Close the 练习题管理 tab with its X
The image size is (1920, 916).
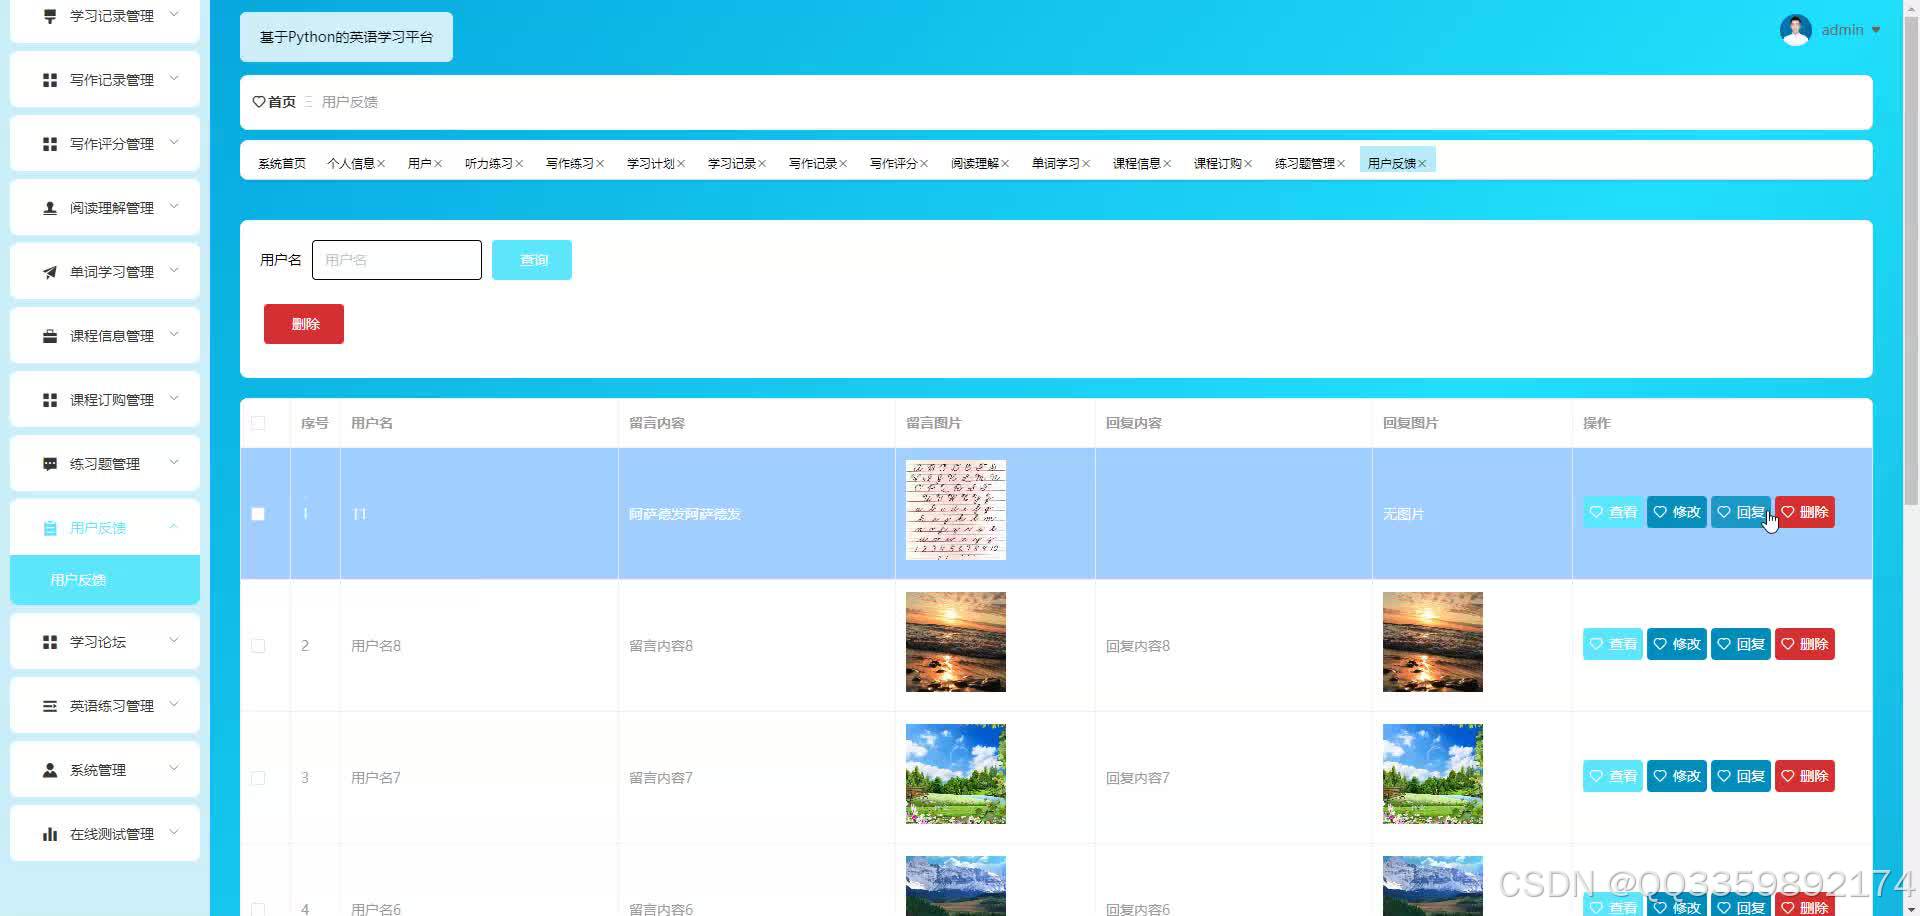point(1341,164)
